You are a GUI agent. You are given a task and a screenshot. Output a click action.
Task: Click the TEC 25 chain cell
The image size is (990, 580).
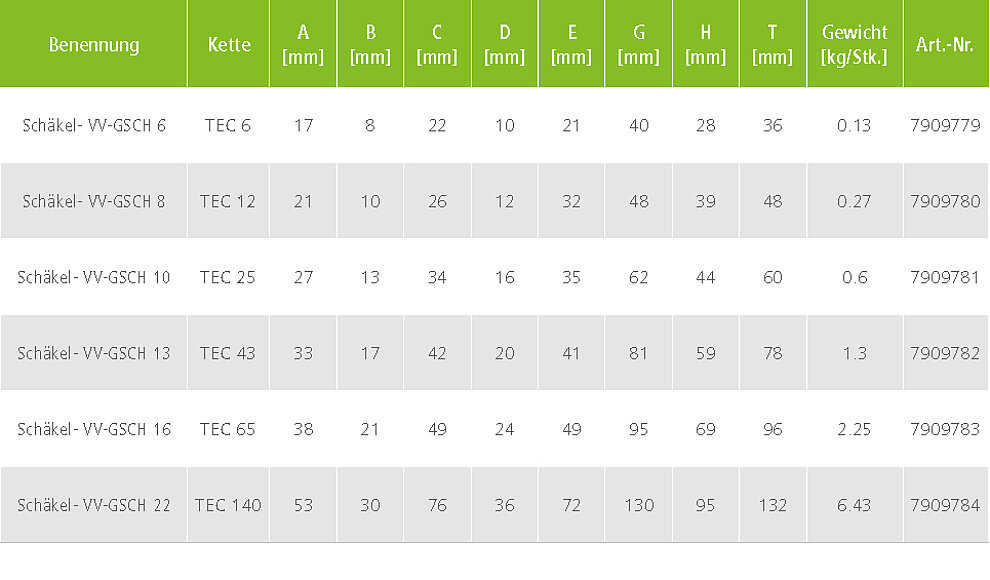pyautogui.click(x=228, y=277)
